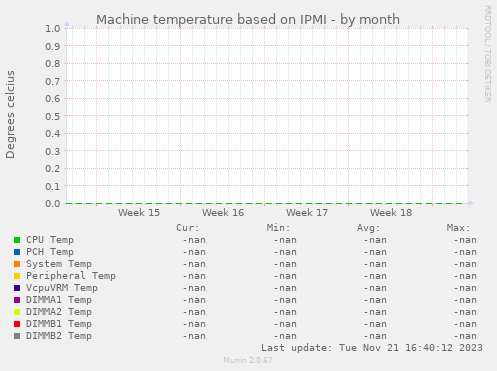This screenshot has height=371, width=497.
Task: Select the DIMMA2 Temp legend label
Action: tap(59, 312)
